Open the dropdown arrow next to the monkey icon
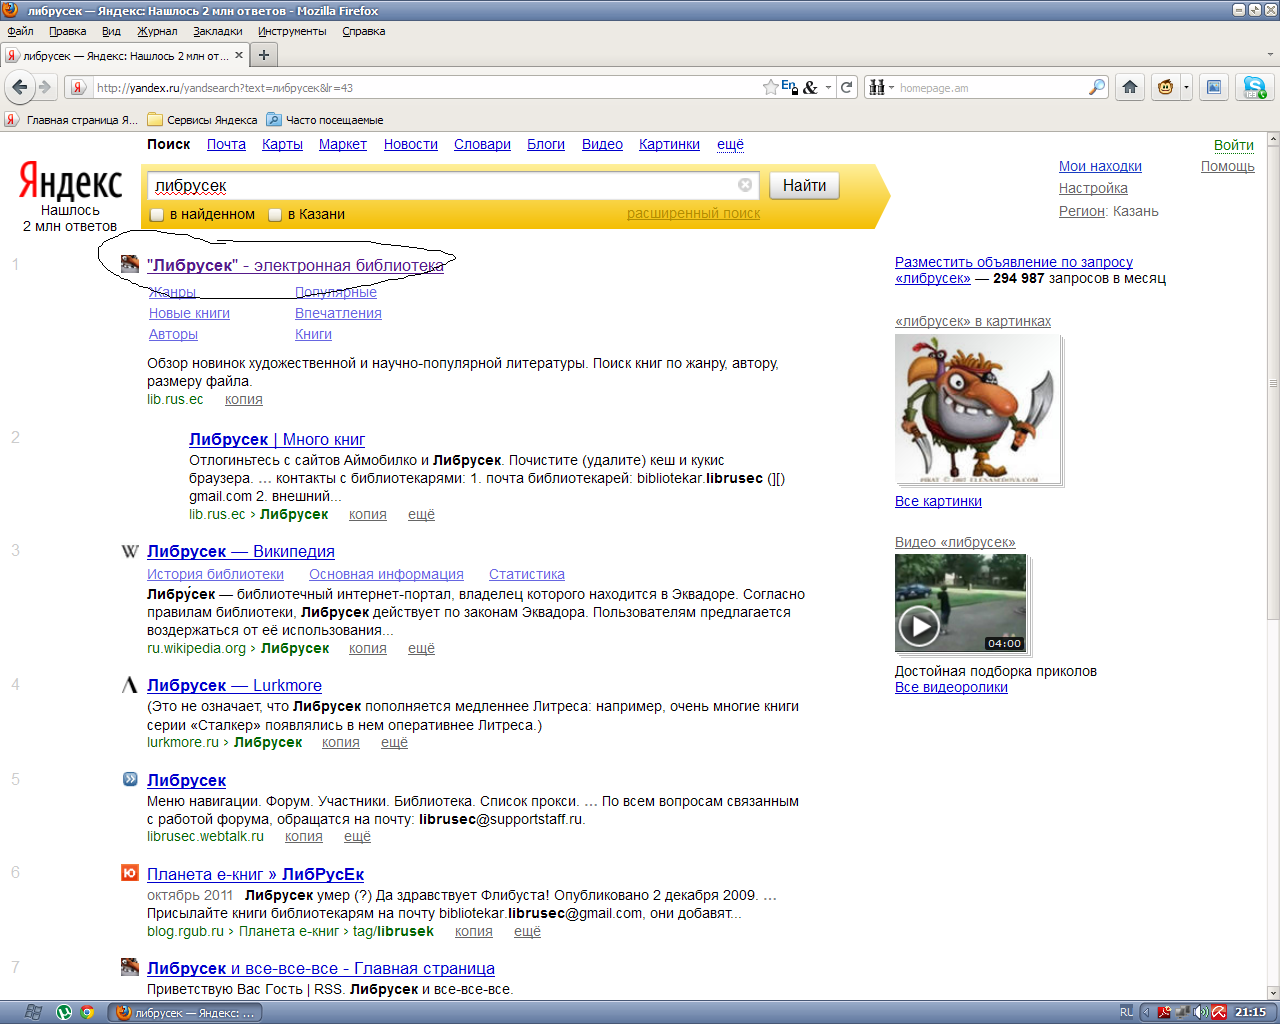The width and height of the screenshot is (1280, 1024). (x=1186, y=87)
